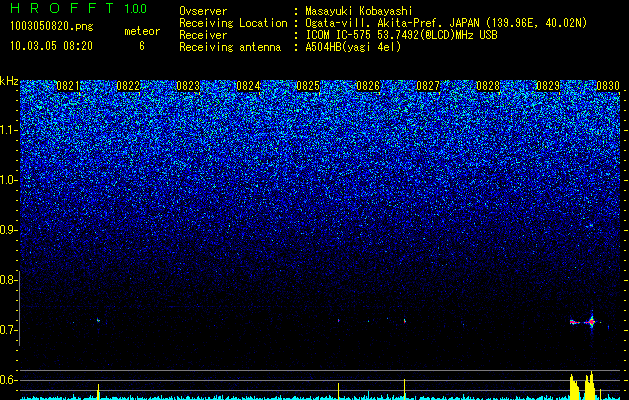The width and height of the screenshot is (629, 400).
Task: Click the 0822 time marker
Action: tap(128, 86)
